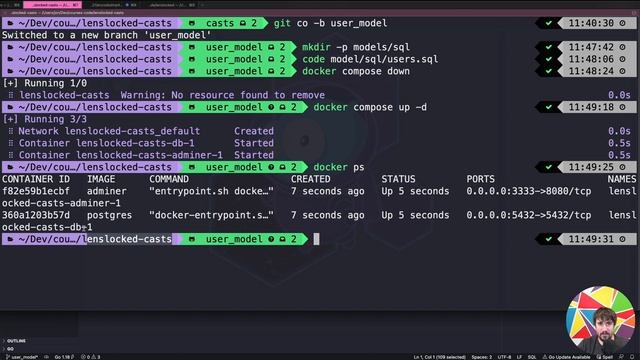This screenshot has height=360, width=640.
Task: Click "Switched to a new branch 'user_model'" text
Action: 107,35
